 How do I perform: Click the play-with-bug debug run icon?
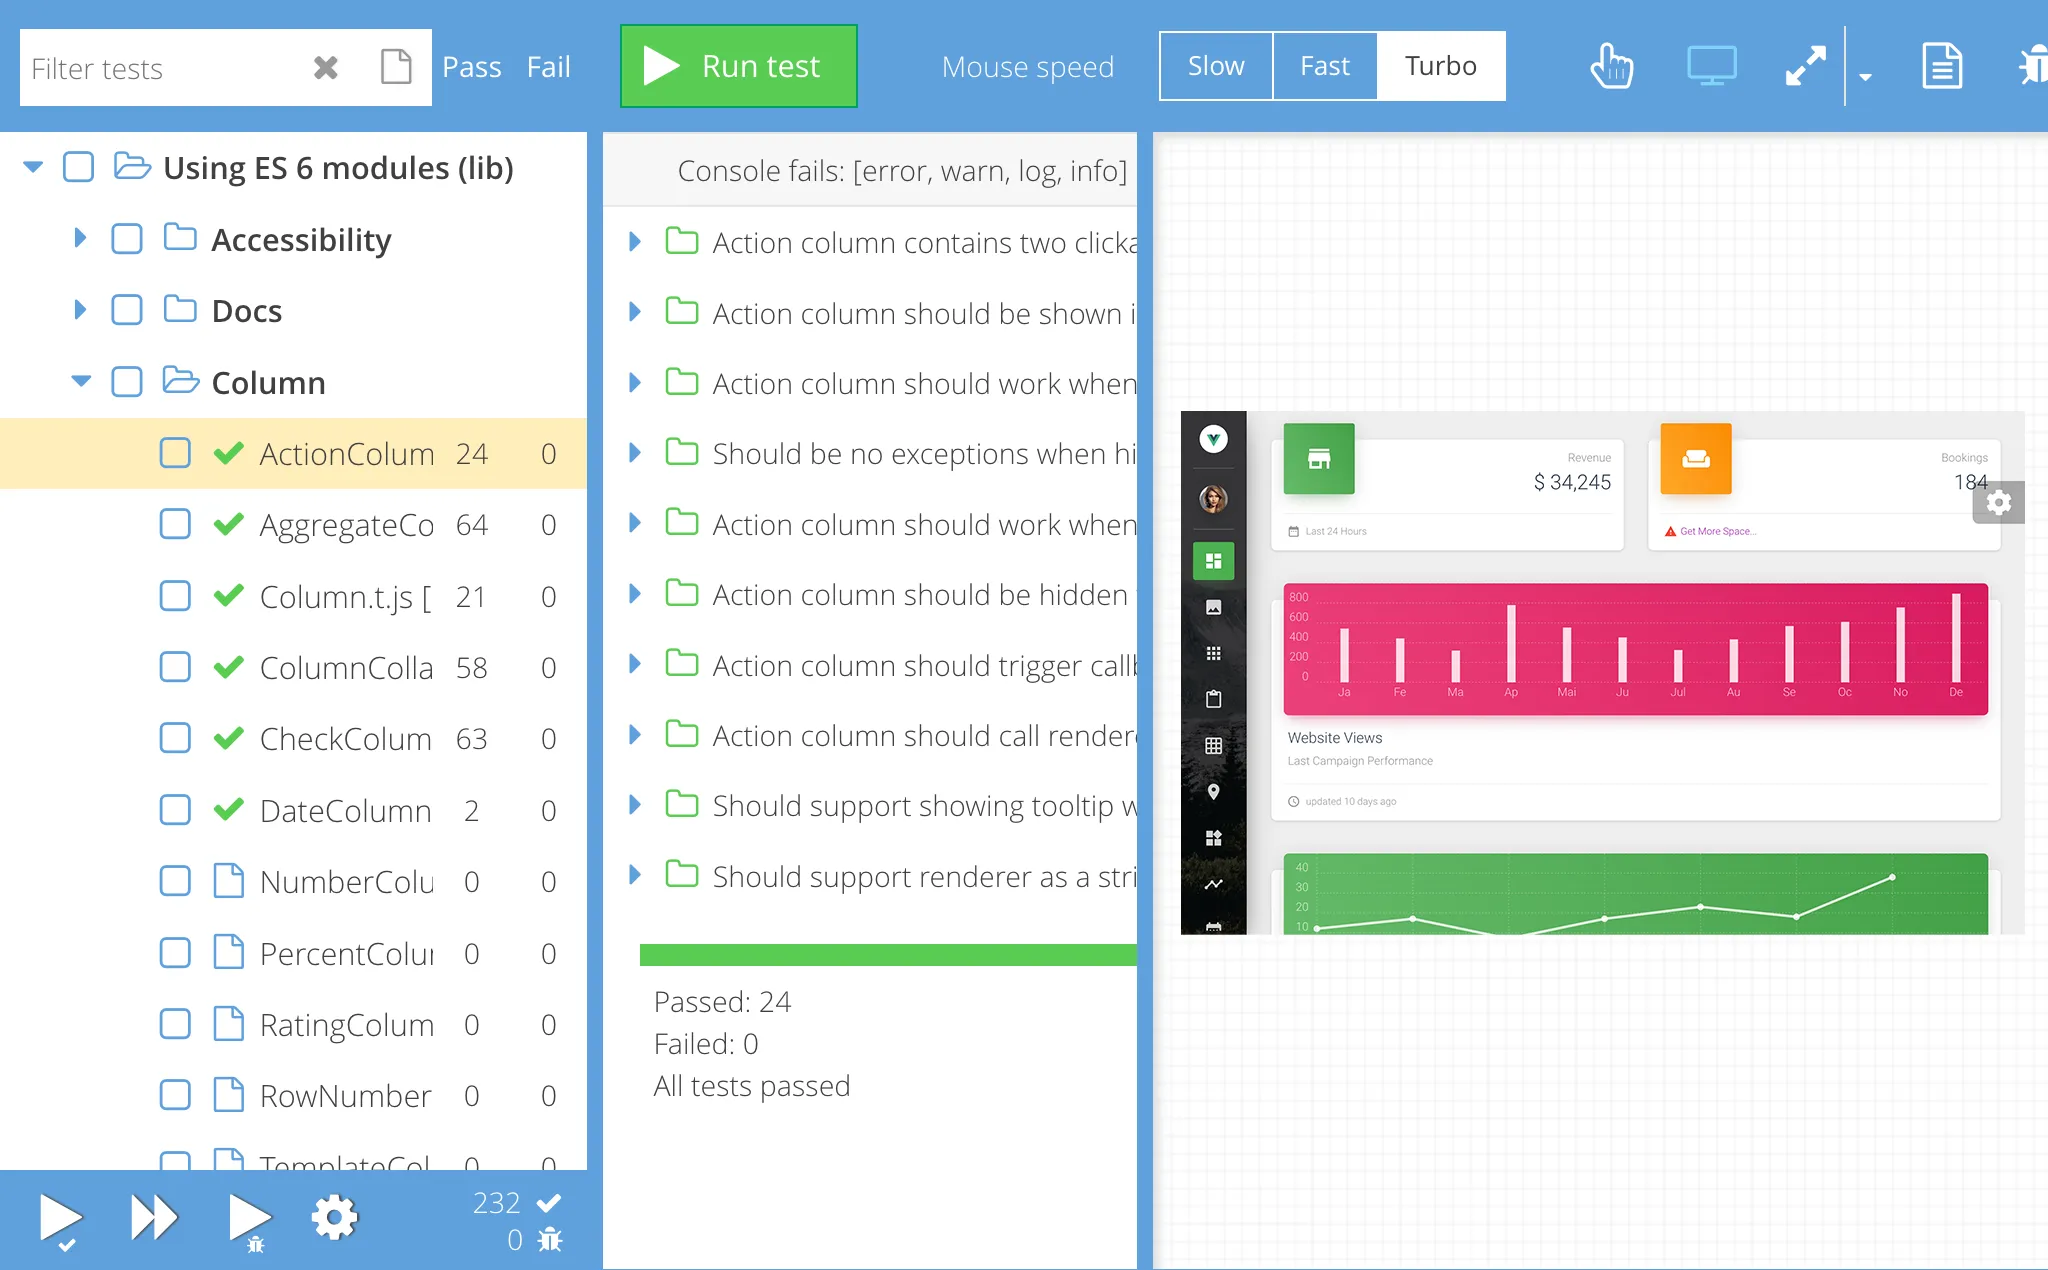click(x=248, y=1220)
